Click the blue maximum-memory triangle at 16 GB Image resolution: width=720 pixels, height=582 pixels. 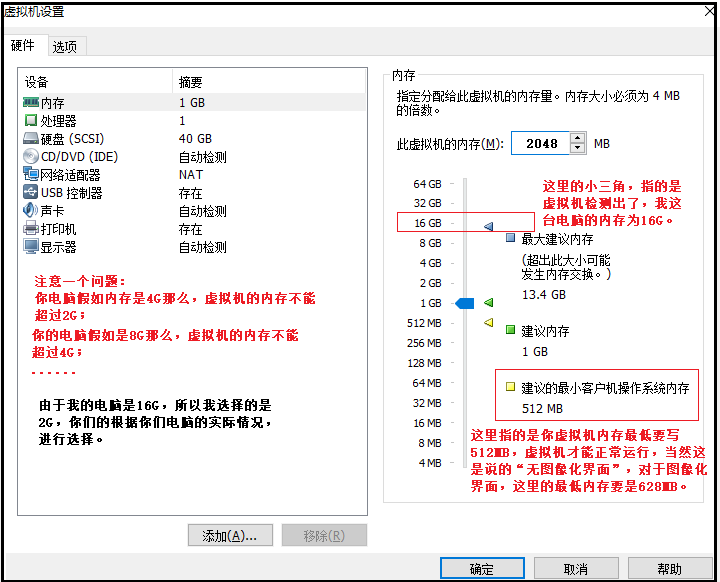(489, 226)
